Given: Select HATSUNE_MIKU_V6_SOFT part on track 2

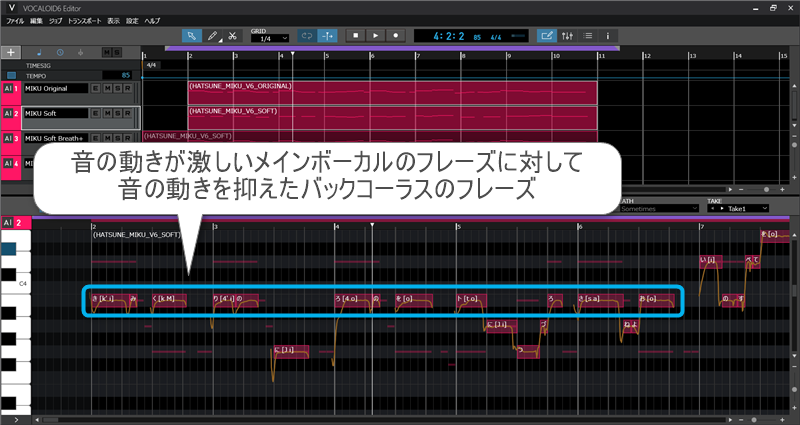Looking at the screenshot, I should (392, 118).
